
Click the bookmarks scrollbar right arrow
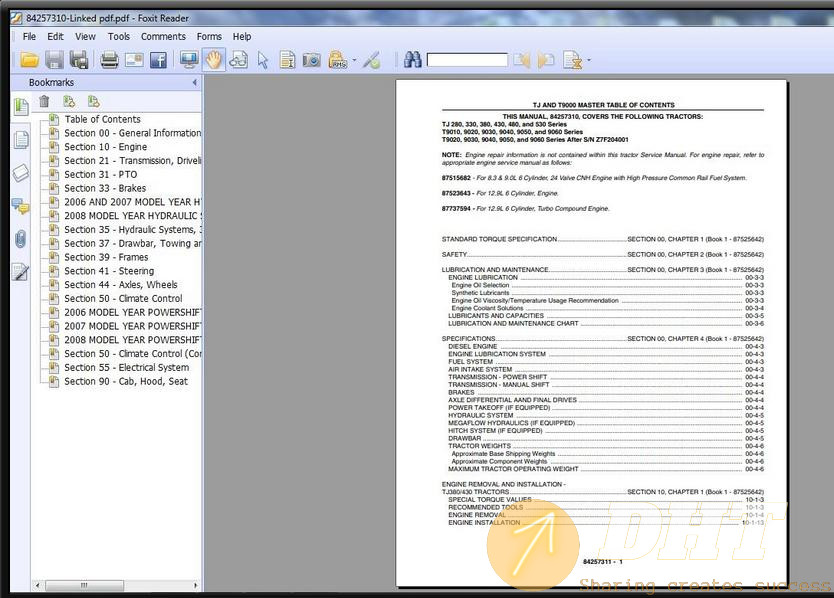tap(196, 585)
